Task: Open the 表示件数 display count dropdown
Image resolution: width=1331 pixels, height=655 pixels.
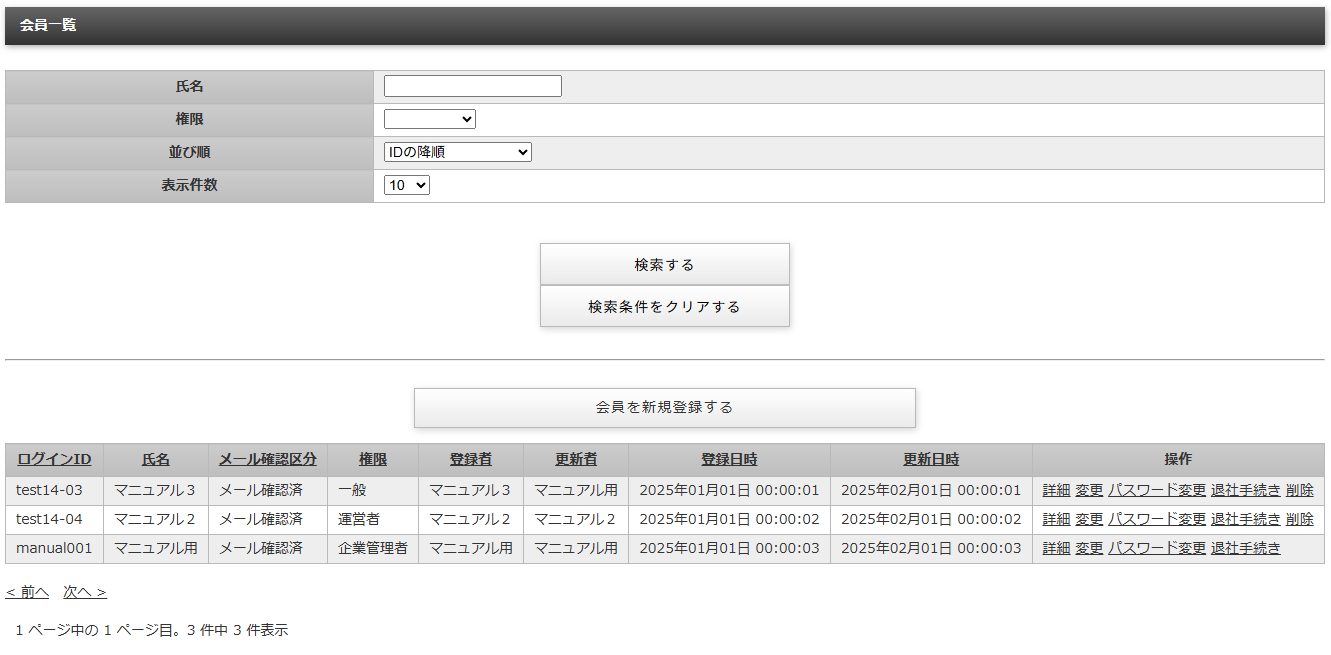Action: point(406,185)
